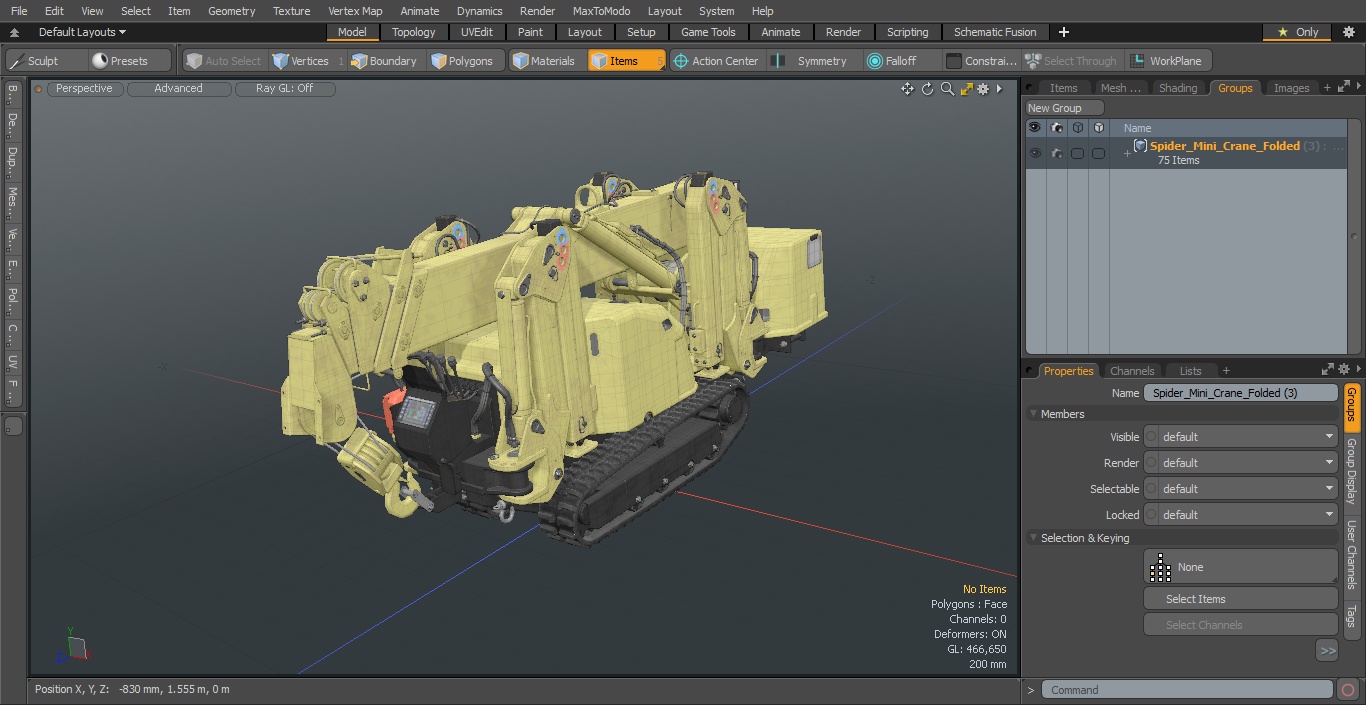Image resolution: width=1366 pixels, height=705 pixels.
Task: Click the viewport zoom magnifier icon
Action: pyautogui.click(x=947, y=89)
